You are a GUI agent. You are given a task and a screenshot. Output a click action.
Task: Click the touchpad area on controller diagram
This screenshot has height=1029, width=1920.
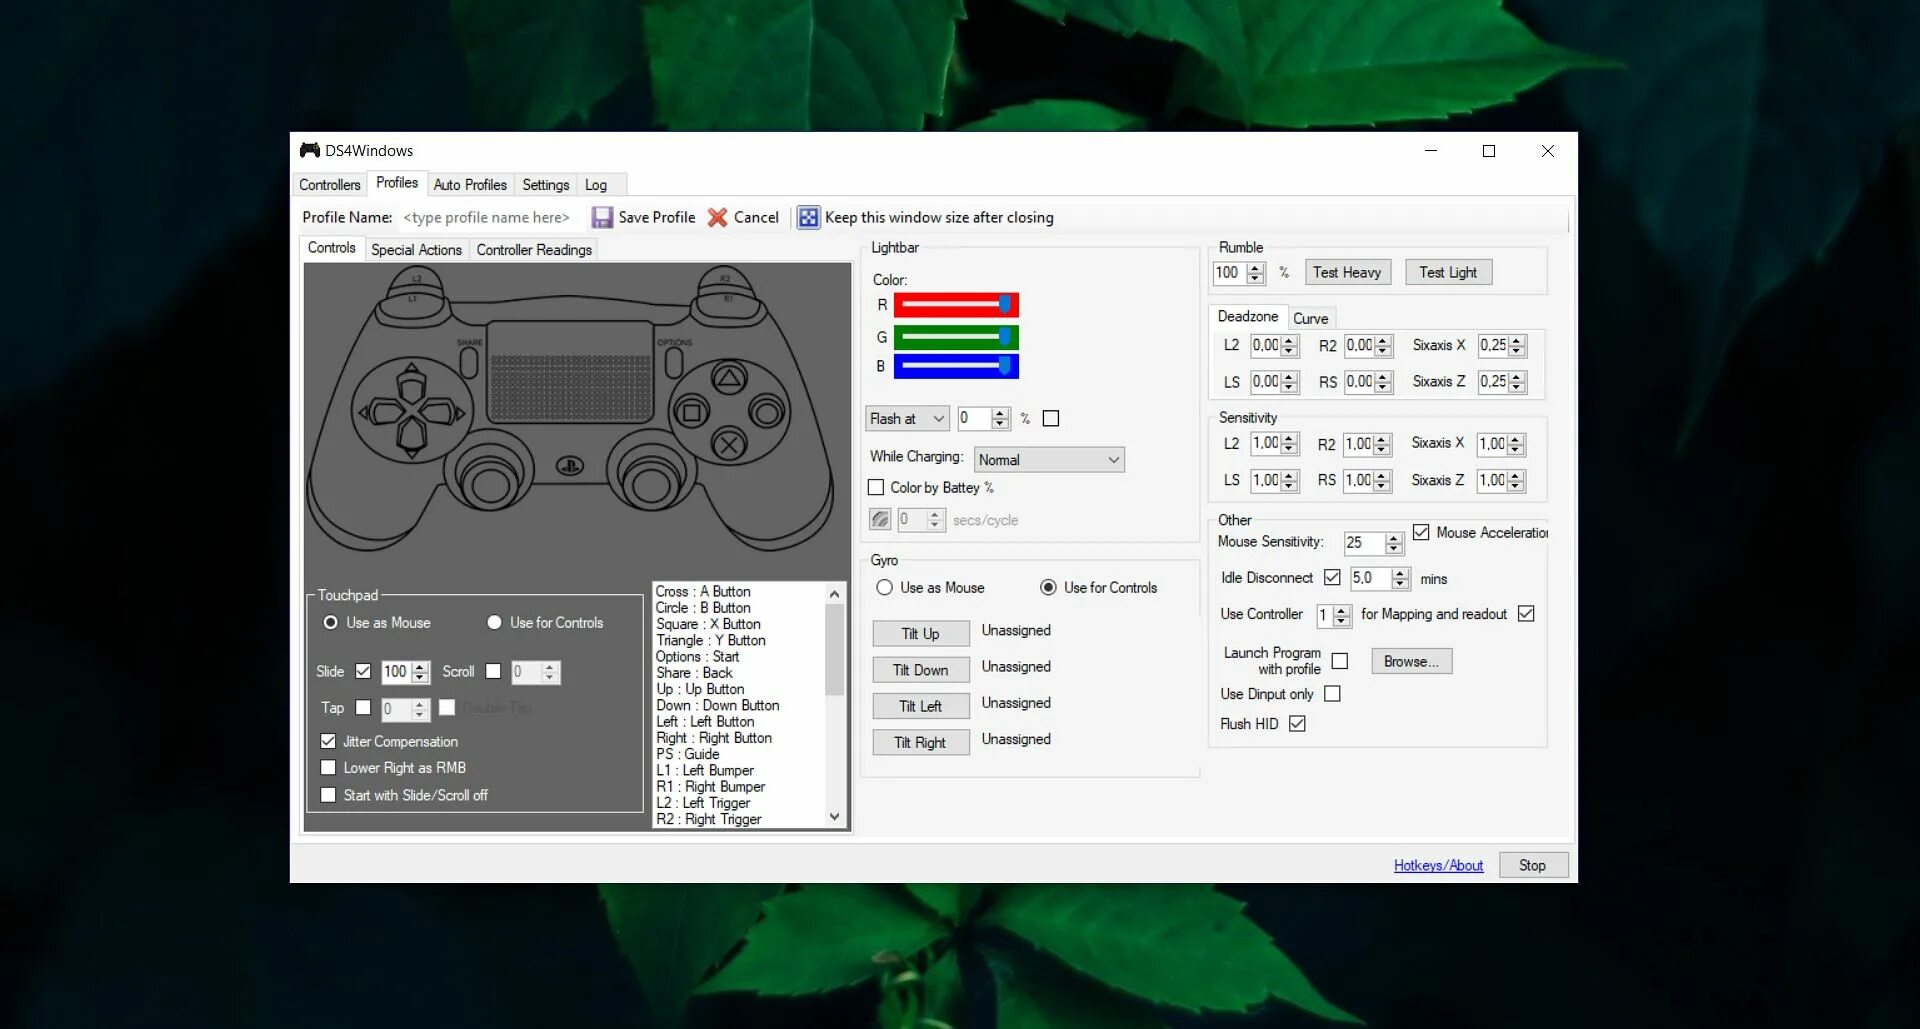click(570, 372)
